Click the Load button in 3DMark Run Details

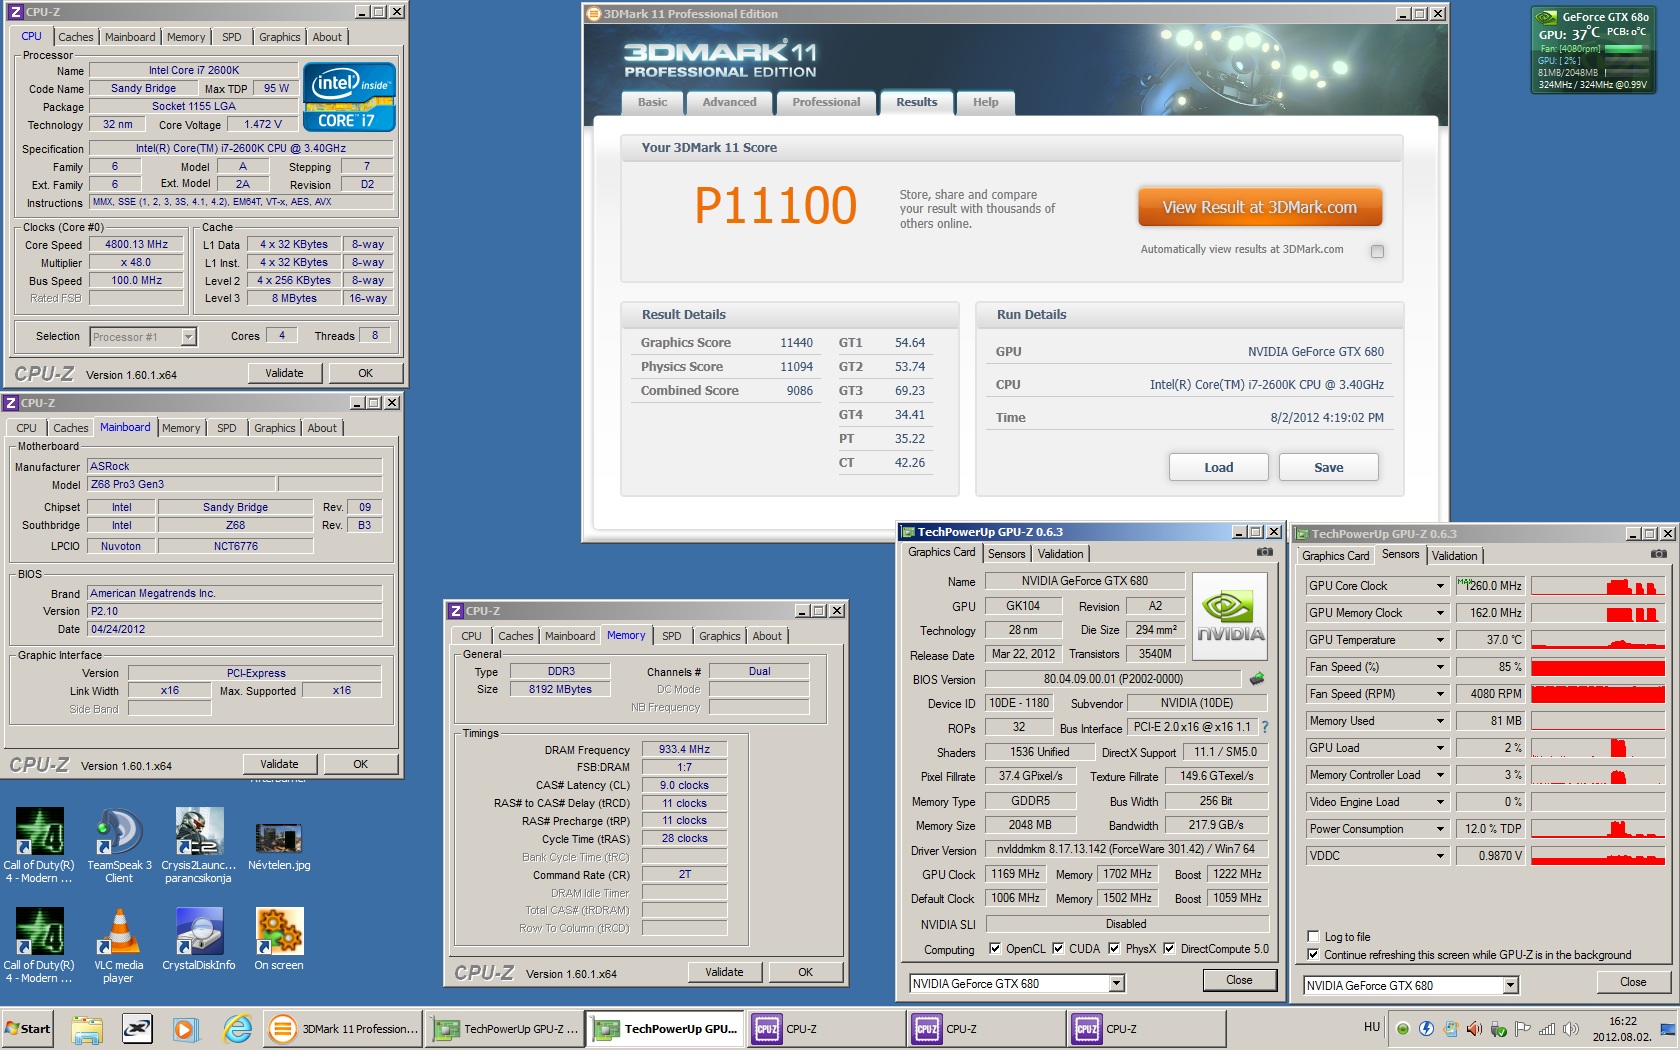[x=1219, y=467]
